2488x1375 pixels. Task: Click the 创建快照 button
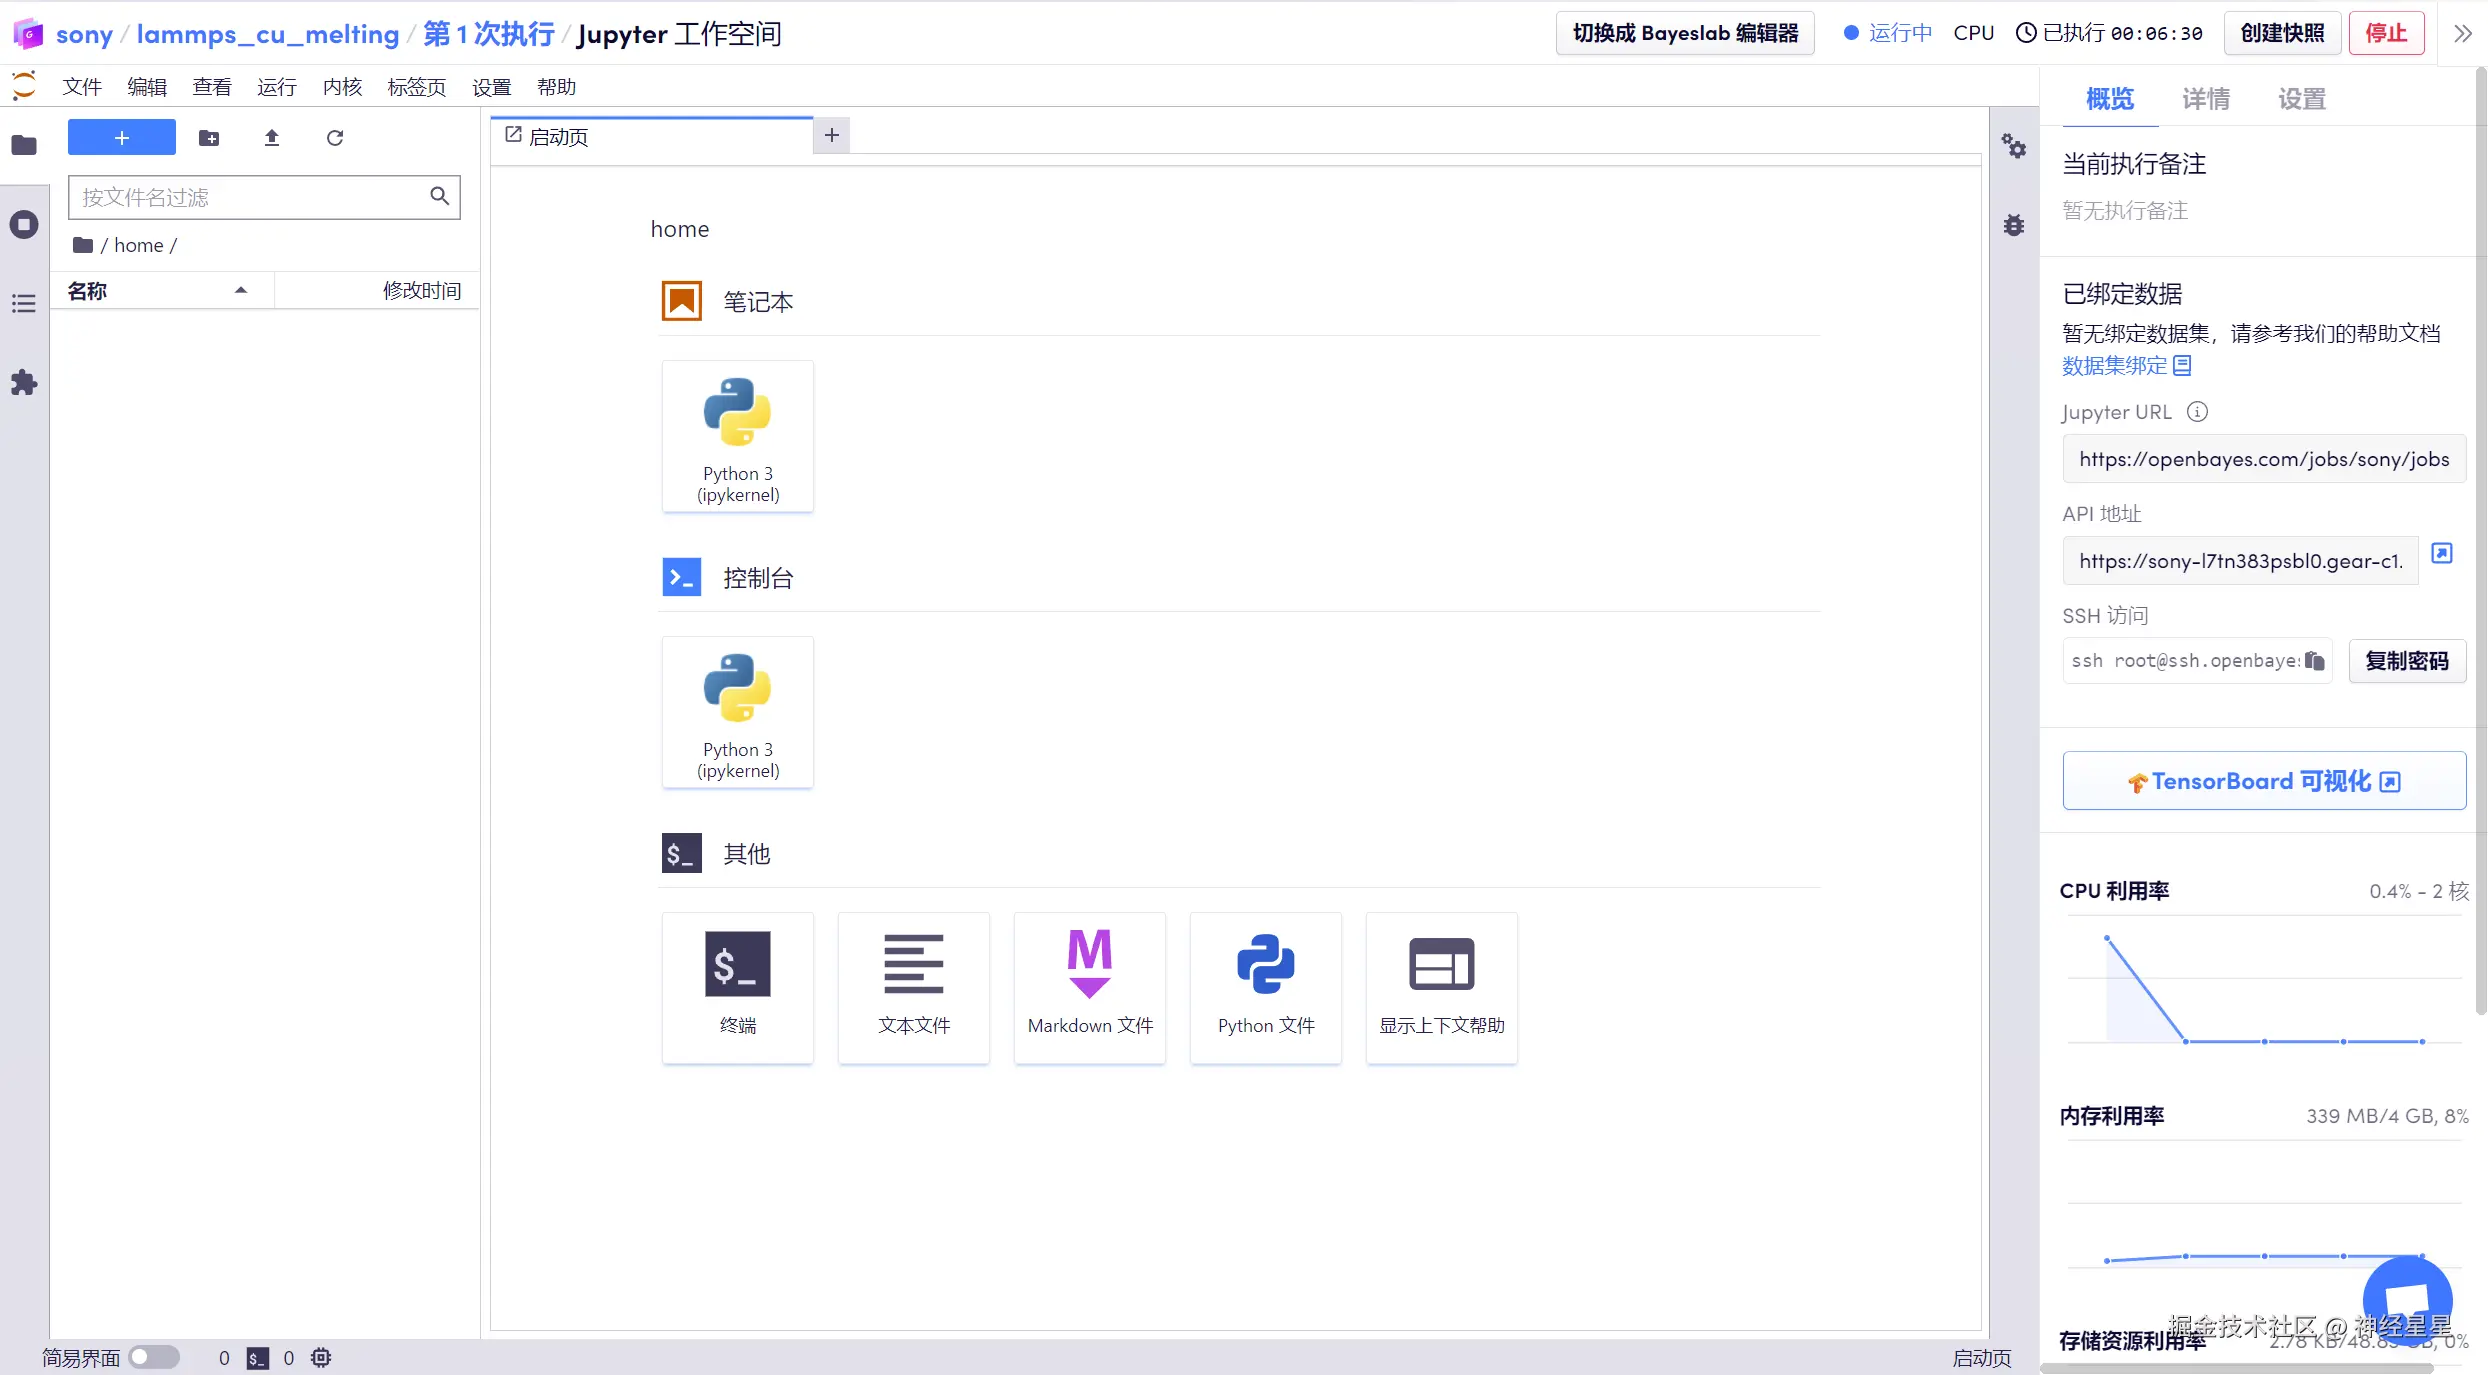(2281, 33)
